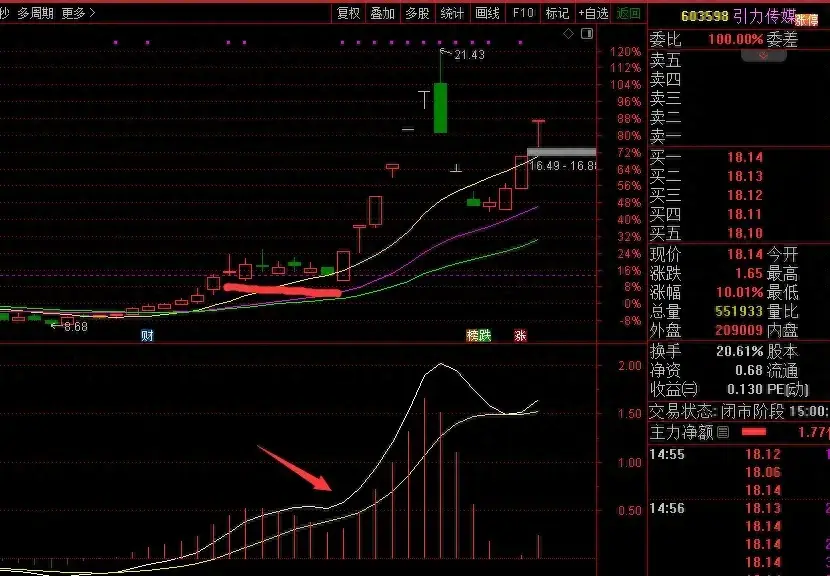The image size is (830, 576).
Task: Click the 今开 label
Action: click(783, 255)
